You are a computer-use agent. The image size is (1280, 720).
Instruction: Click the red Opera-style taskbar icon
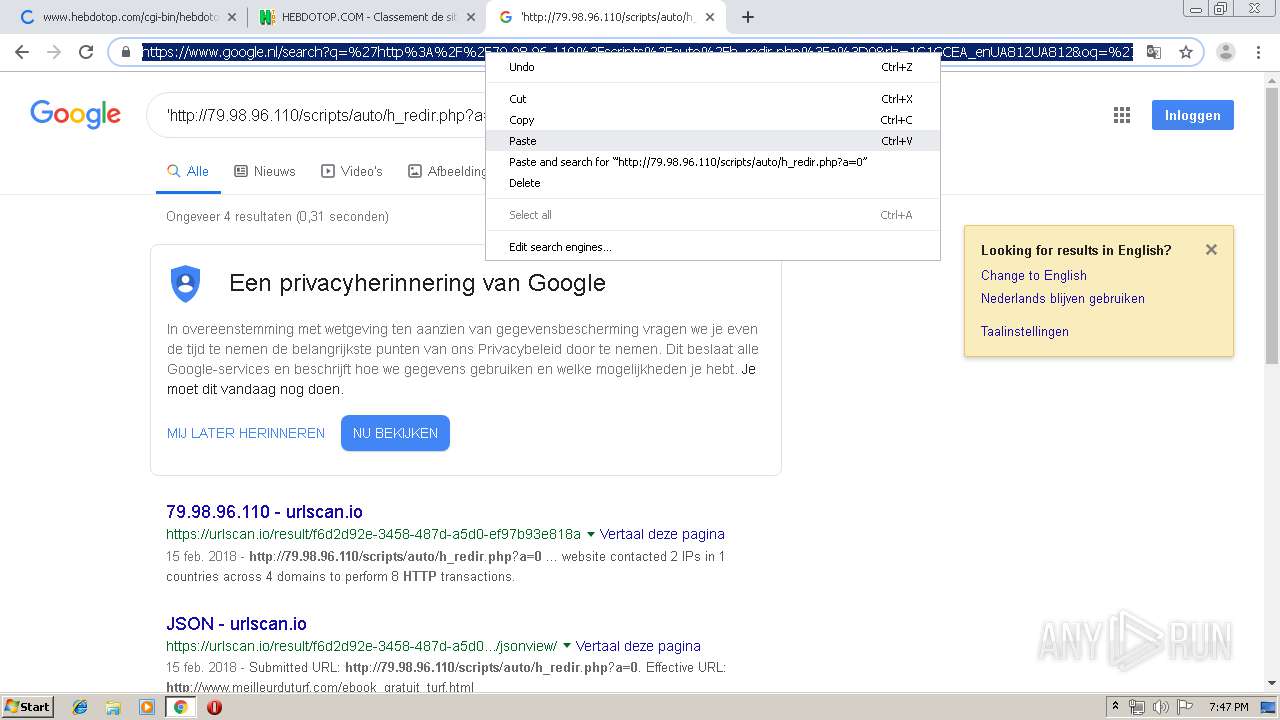(214, 707)
